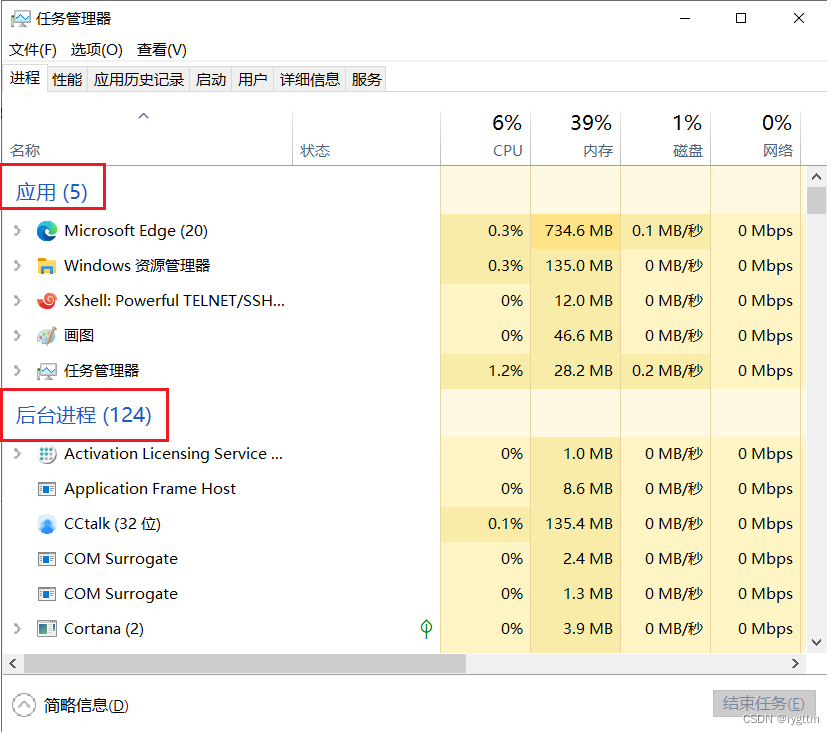Click the Cortana app icon
The width and height of the screenshot is (835, 735).
(47, 629)
